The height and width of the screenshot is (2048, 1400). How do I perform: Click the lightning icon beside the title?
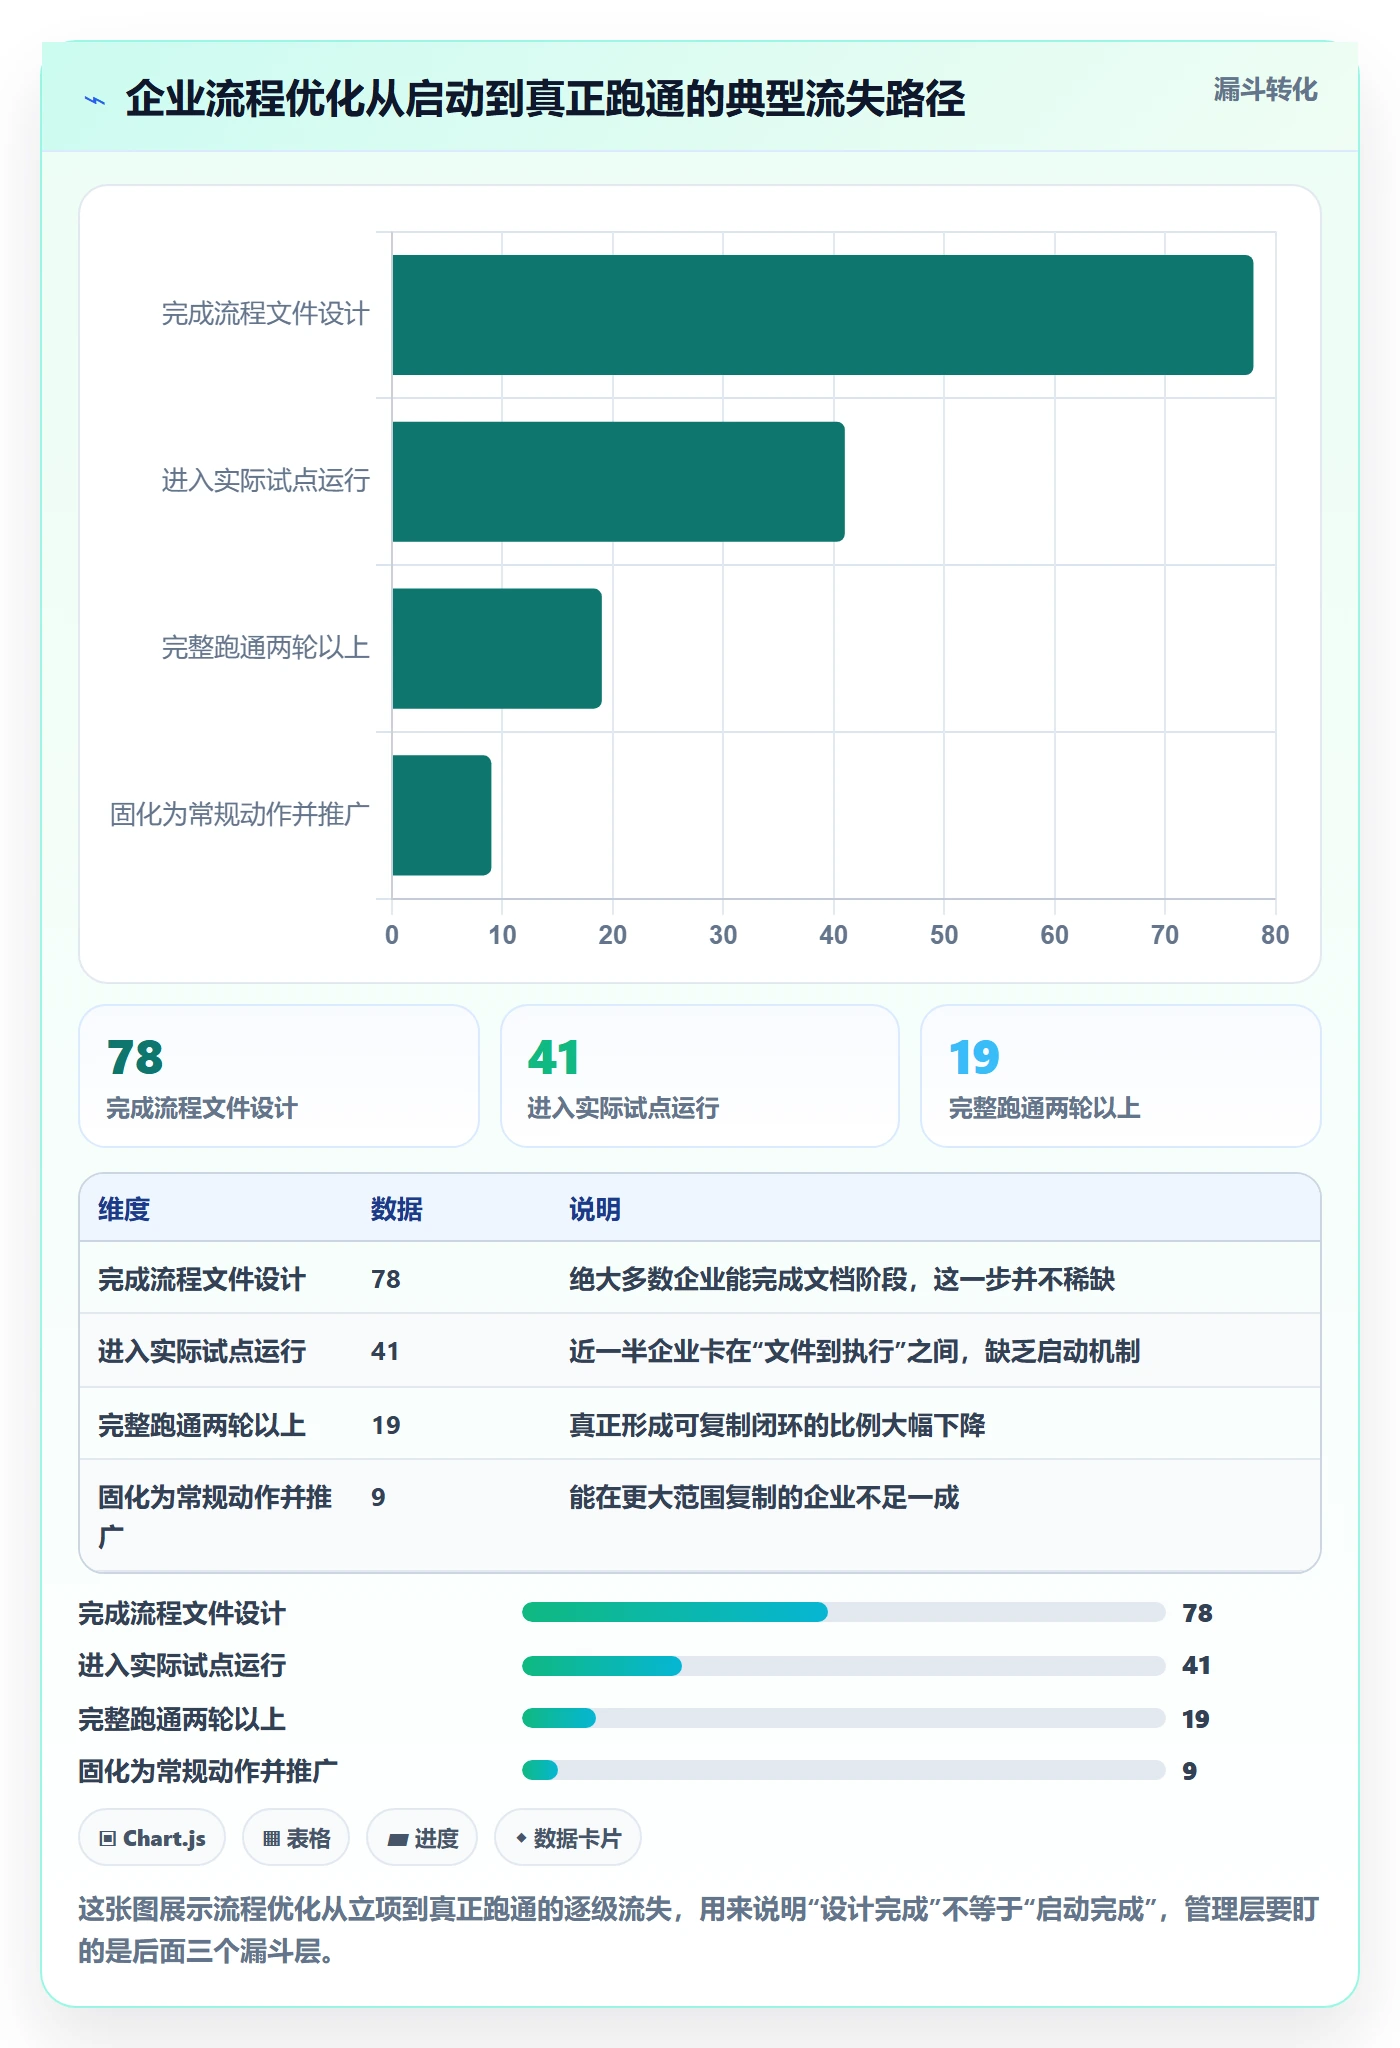click(95, 100)
